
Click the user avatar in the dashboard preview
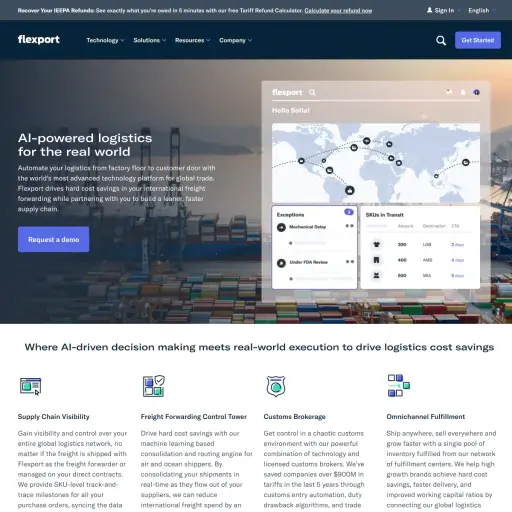[x=476, y=92]
